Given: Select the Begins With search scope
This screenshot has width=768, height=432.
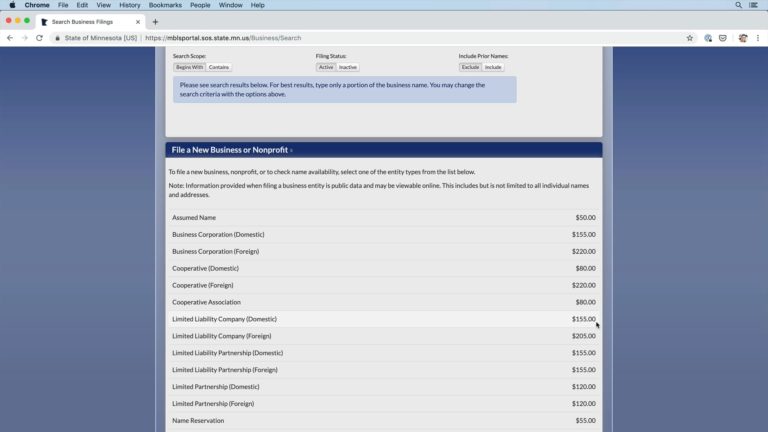Looking at the screenshot, I should pos(189,67).
